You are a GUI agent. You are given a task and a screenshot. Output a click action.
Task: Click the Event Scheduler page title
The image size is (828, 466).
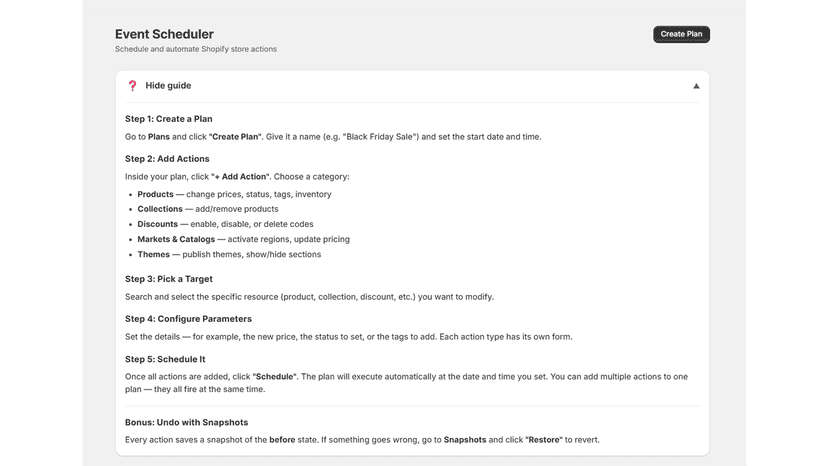pyautogui.click(x=164, y=34)
